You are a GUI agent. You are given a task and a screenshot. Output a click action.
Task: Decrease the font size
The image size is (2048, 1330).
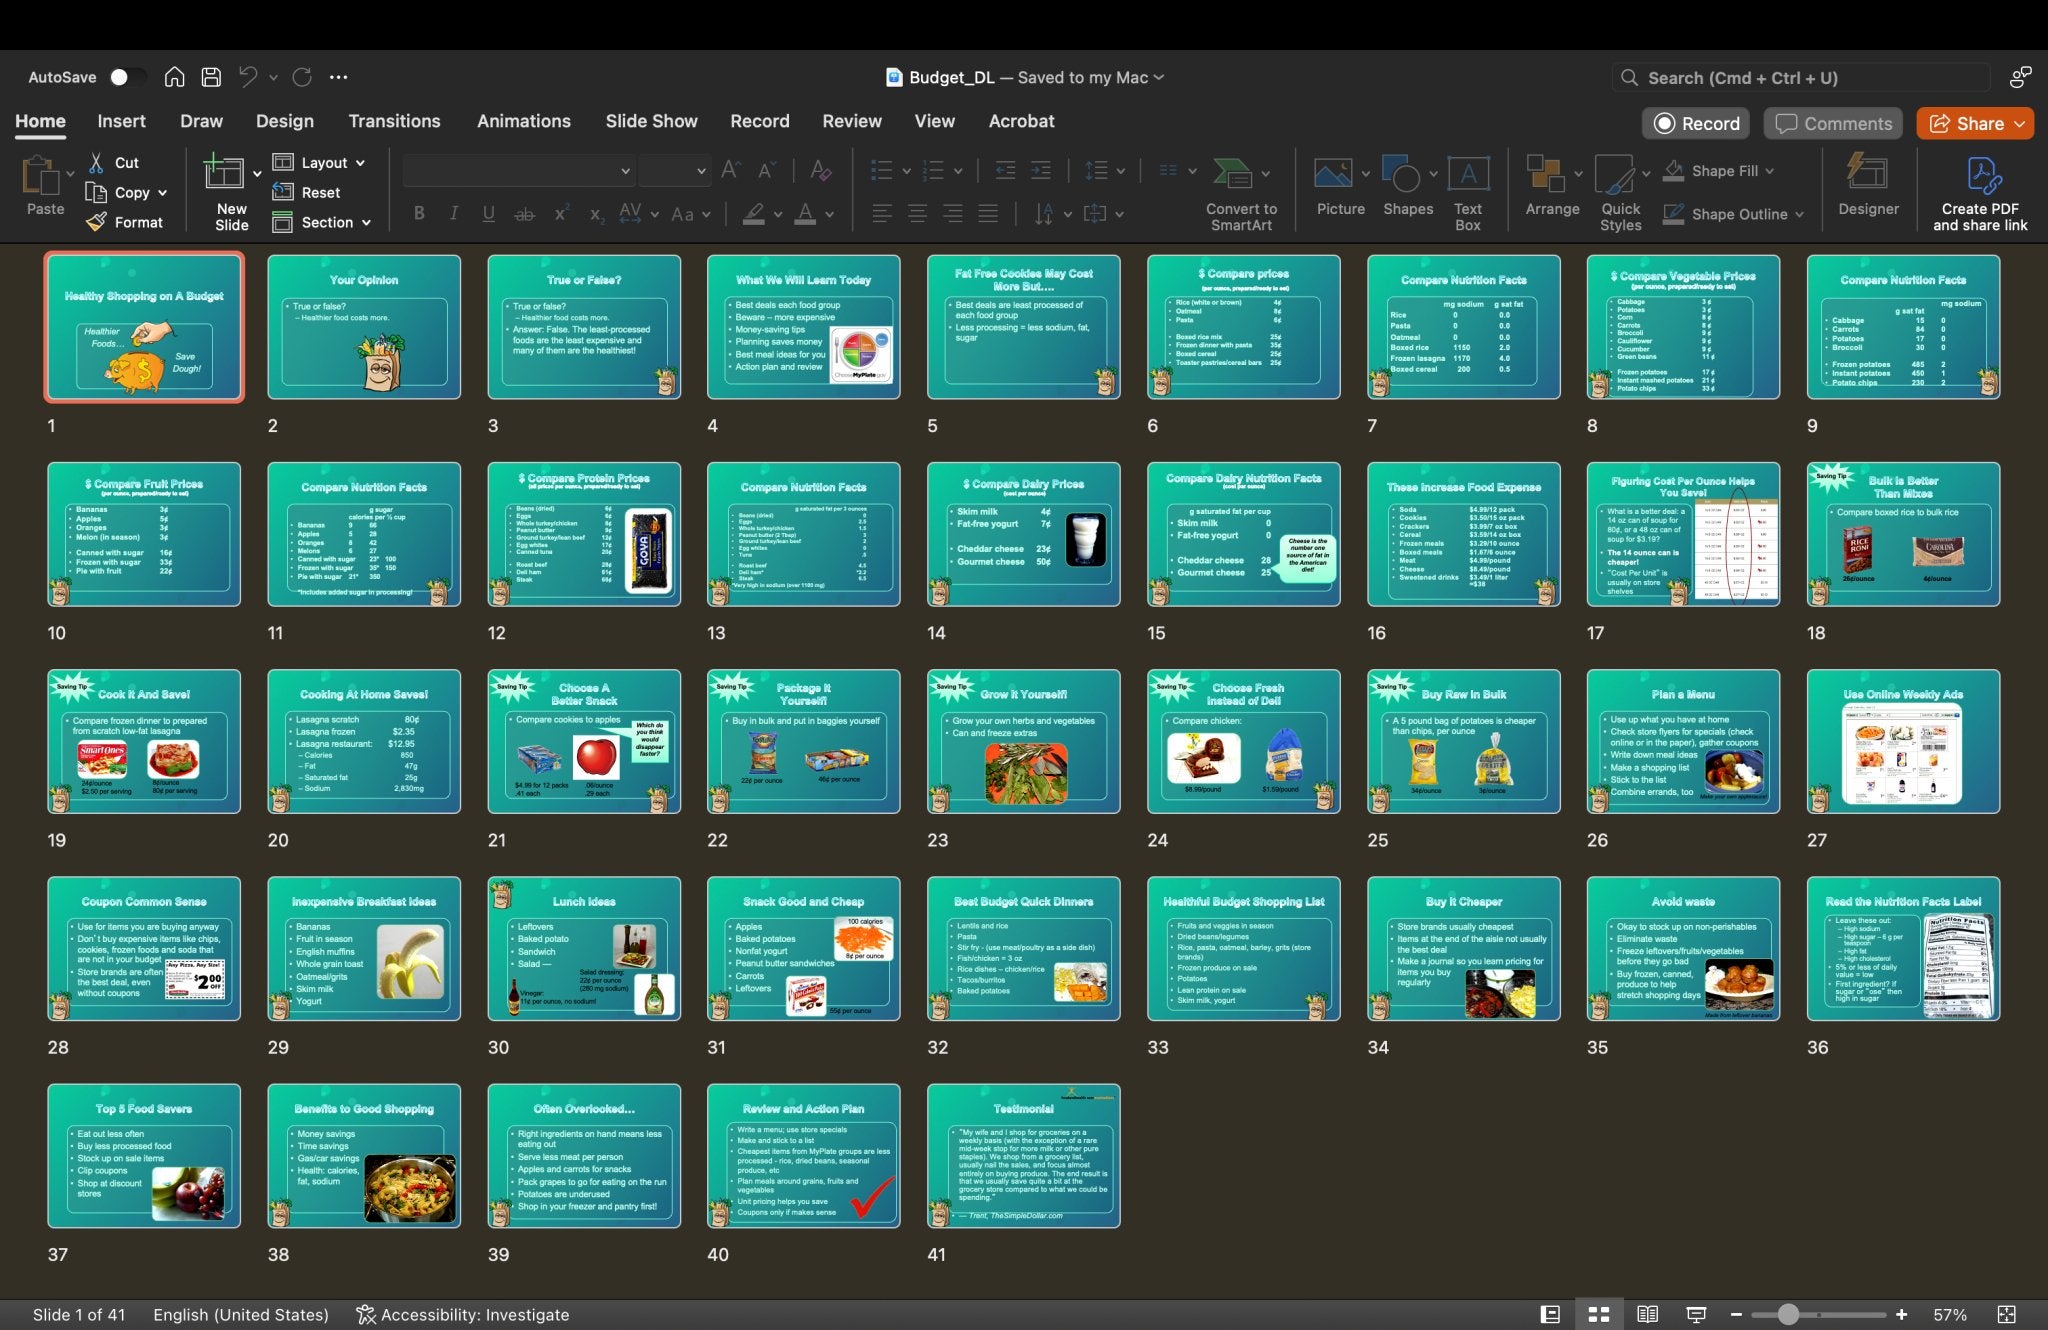pos(767,170)
